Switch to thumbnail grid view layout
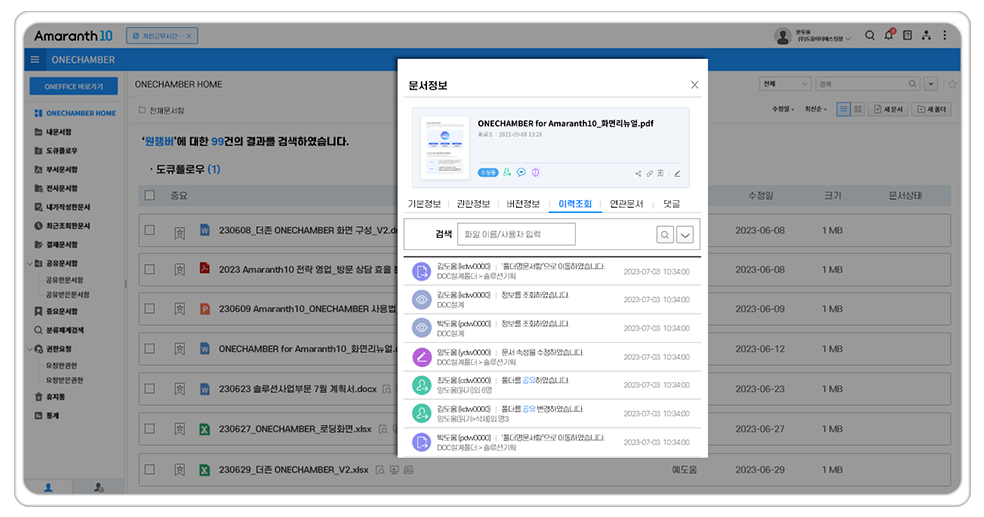This screenshot has width=984, height=517. pyautogui.click(x=858, y=109)
